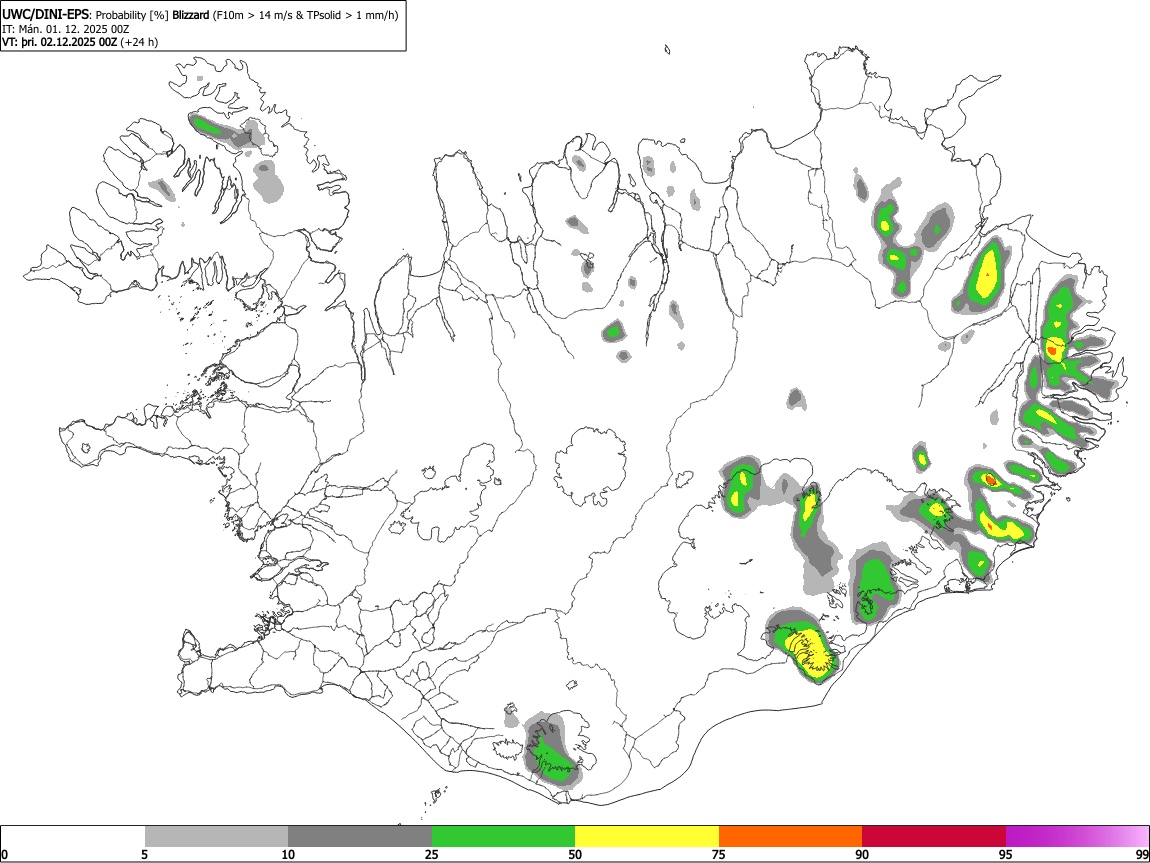Click the yellow 50–75% legend swatch

[647, 836]
